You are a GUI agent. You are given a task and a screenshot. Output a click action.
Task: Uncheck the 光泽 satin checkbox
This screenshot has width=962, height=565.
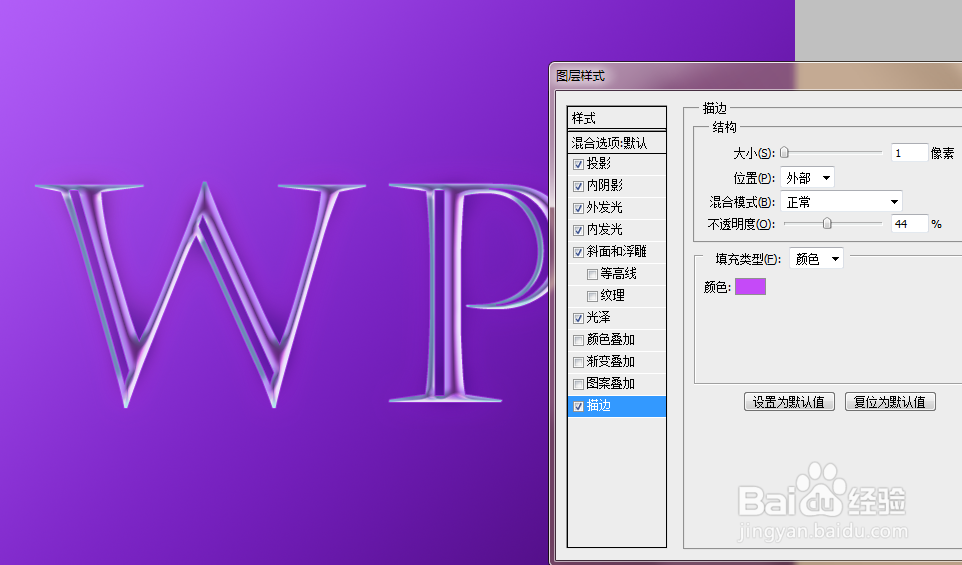[x=578, y=318]
